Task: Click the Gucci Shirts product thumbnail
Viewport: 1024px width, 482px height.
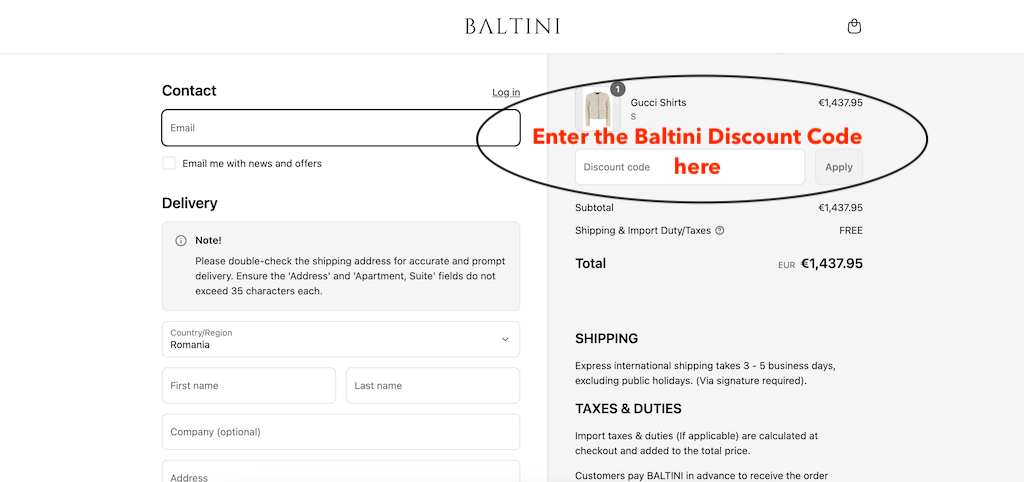Action: tap(598, 108)
